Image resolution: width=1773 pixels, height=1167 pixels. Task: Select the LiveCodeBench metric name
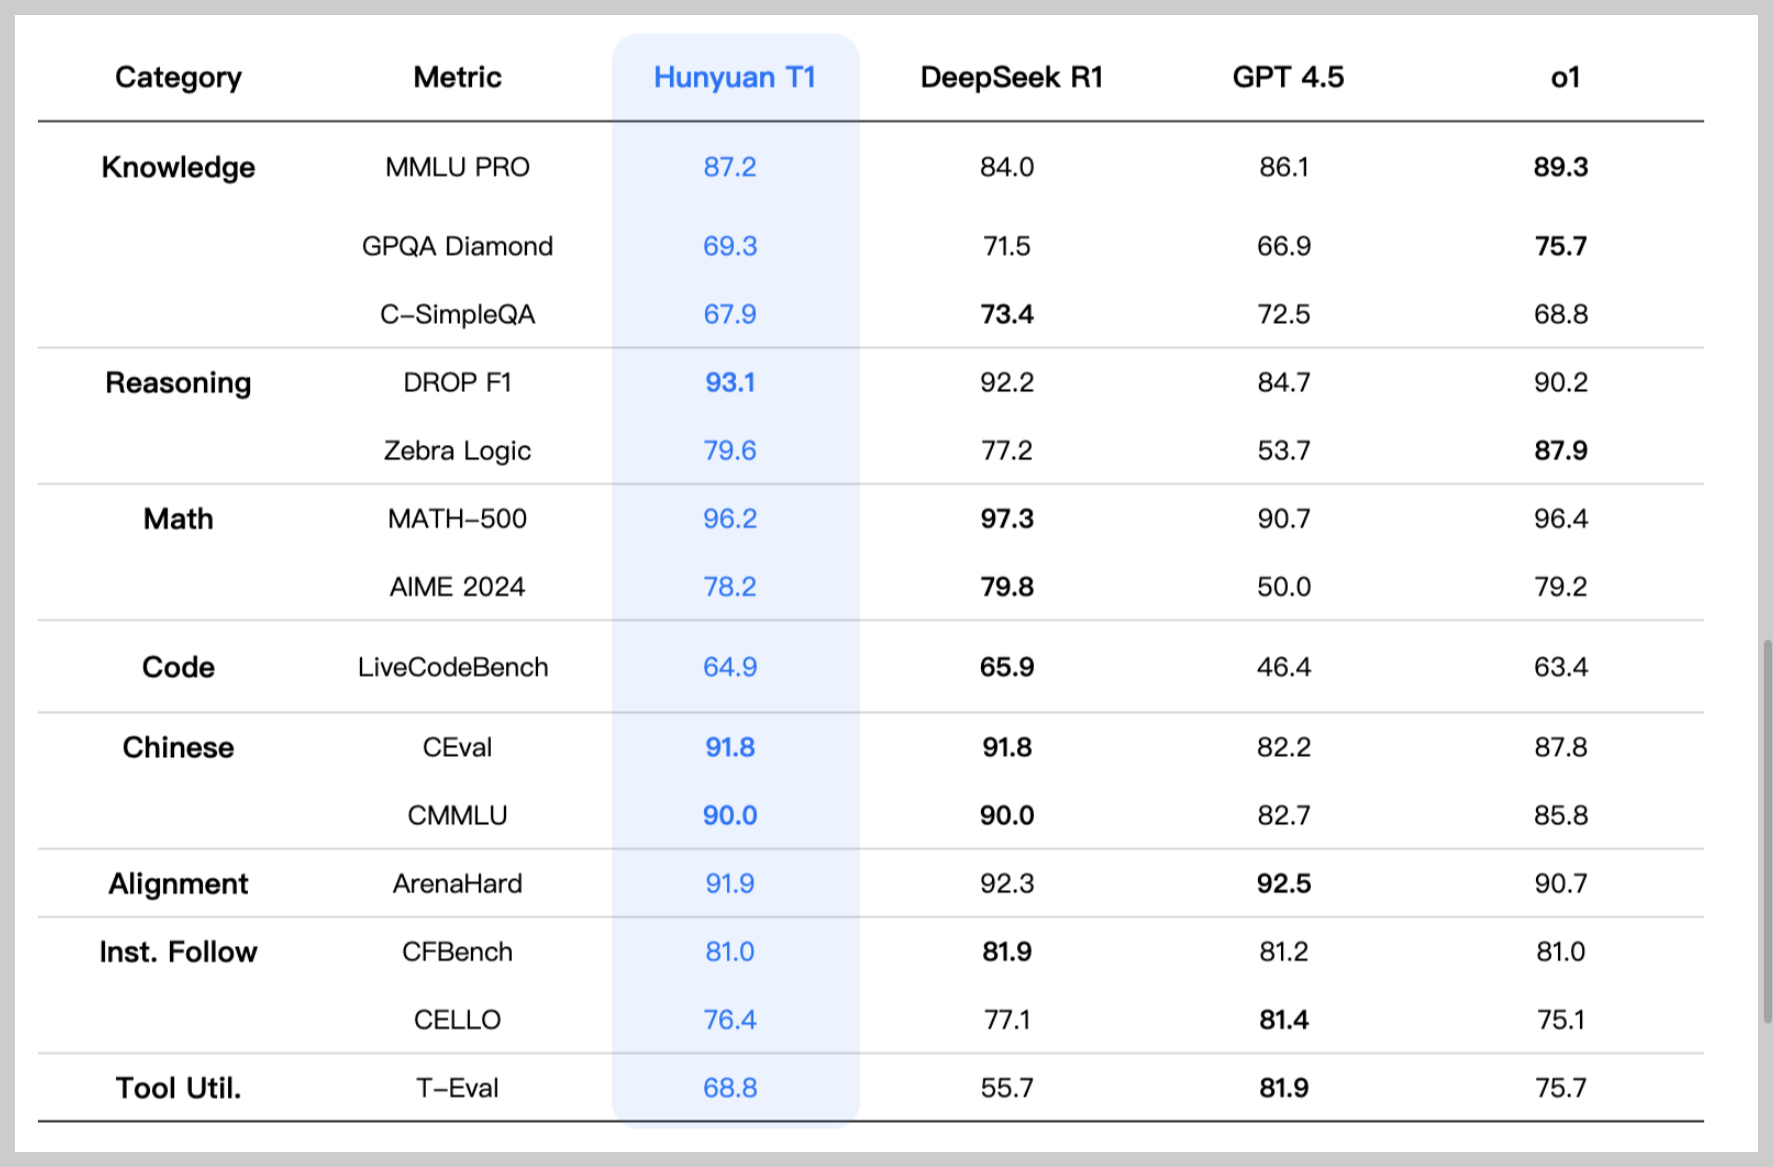click(x=453, y=667)
